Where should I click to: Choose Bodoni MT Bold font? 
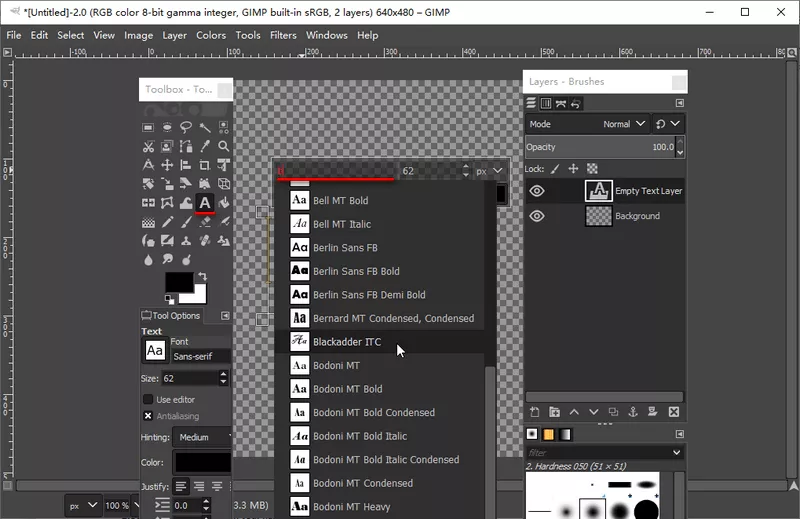(347, 389)
